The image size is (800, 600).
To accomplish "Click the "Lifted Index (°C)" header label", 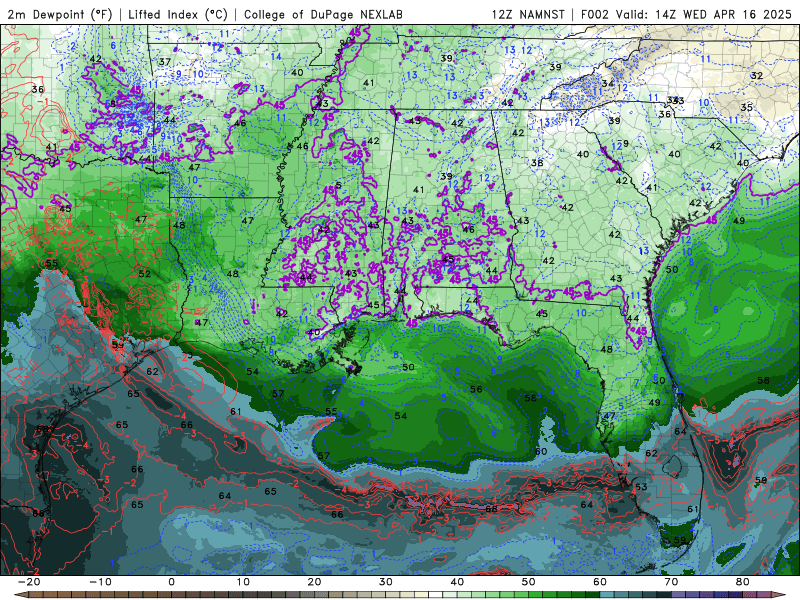I will tap(178, 14).
